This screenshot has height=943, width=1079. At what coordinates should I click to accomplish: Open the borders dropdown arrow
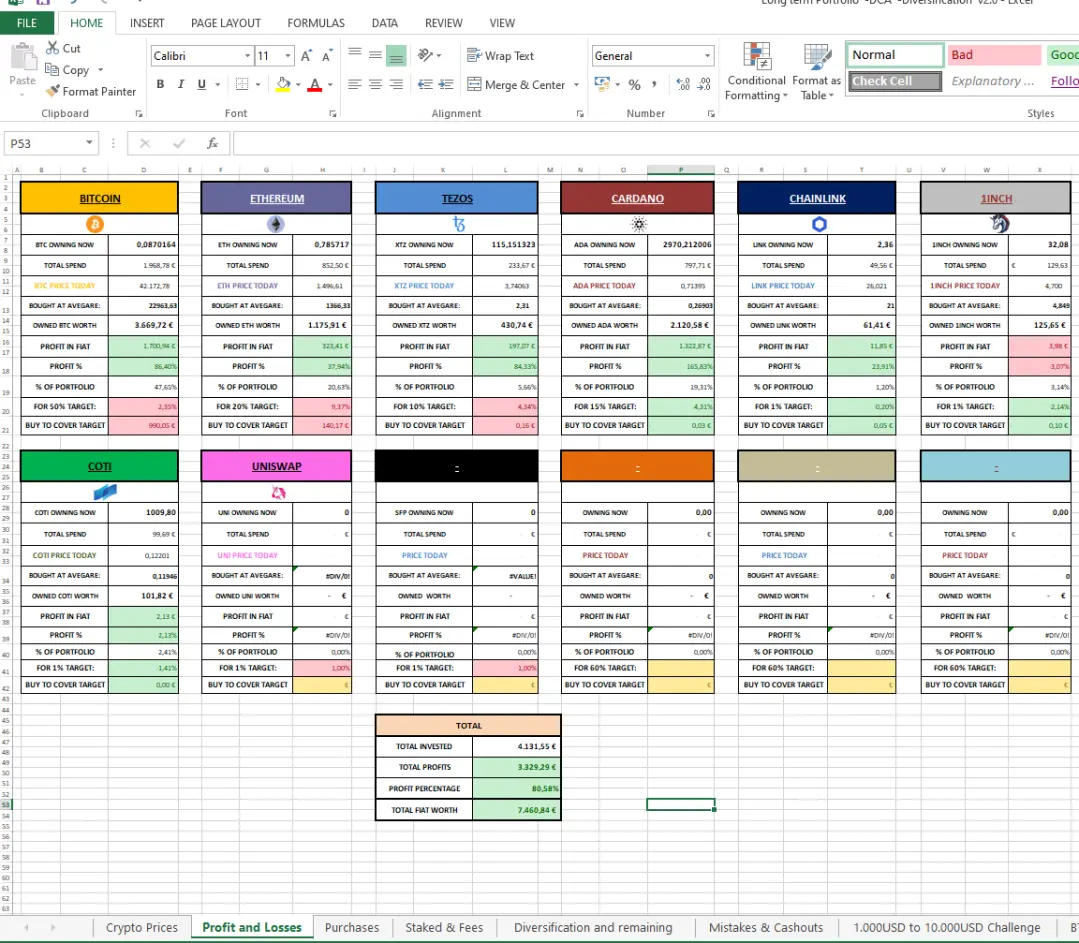coord(258,85)
